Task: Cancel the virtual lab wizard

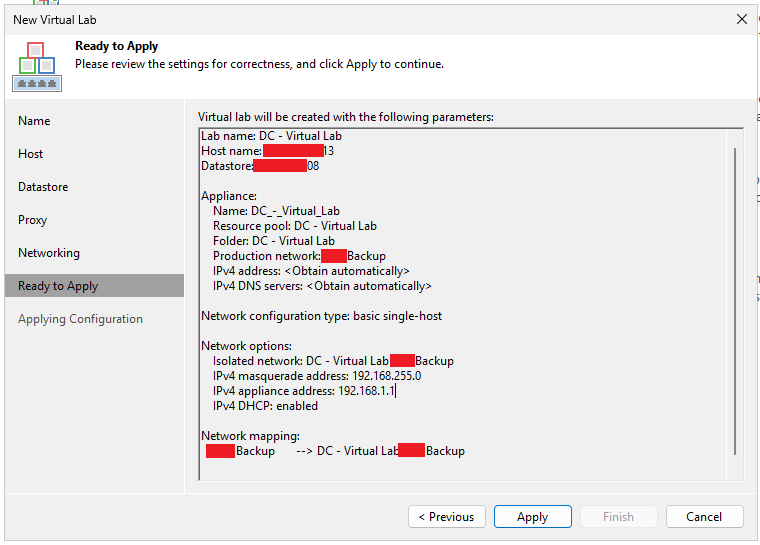Action: (x=704, y=517)
